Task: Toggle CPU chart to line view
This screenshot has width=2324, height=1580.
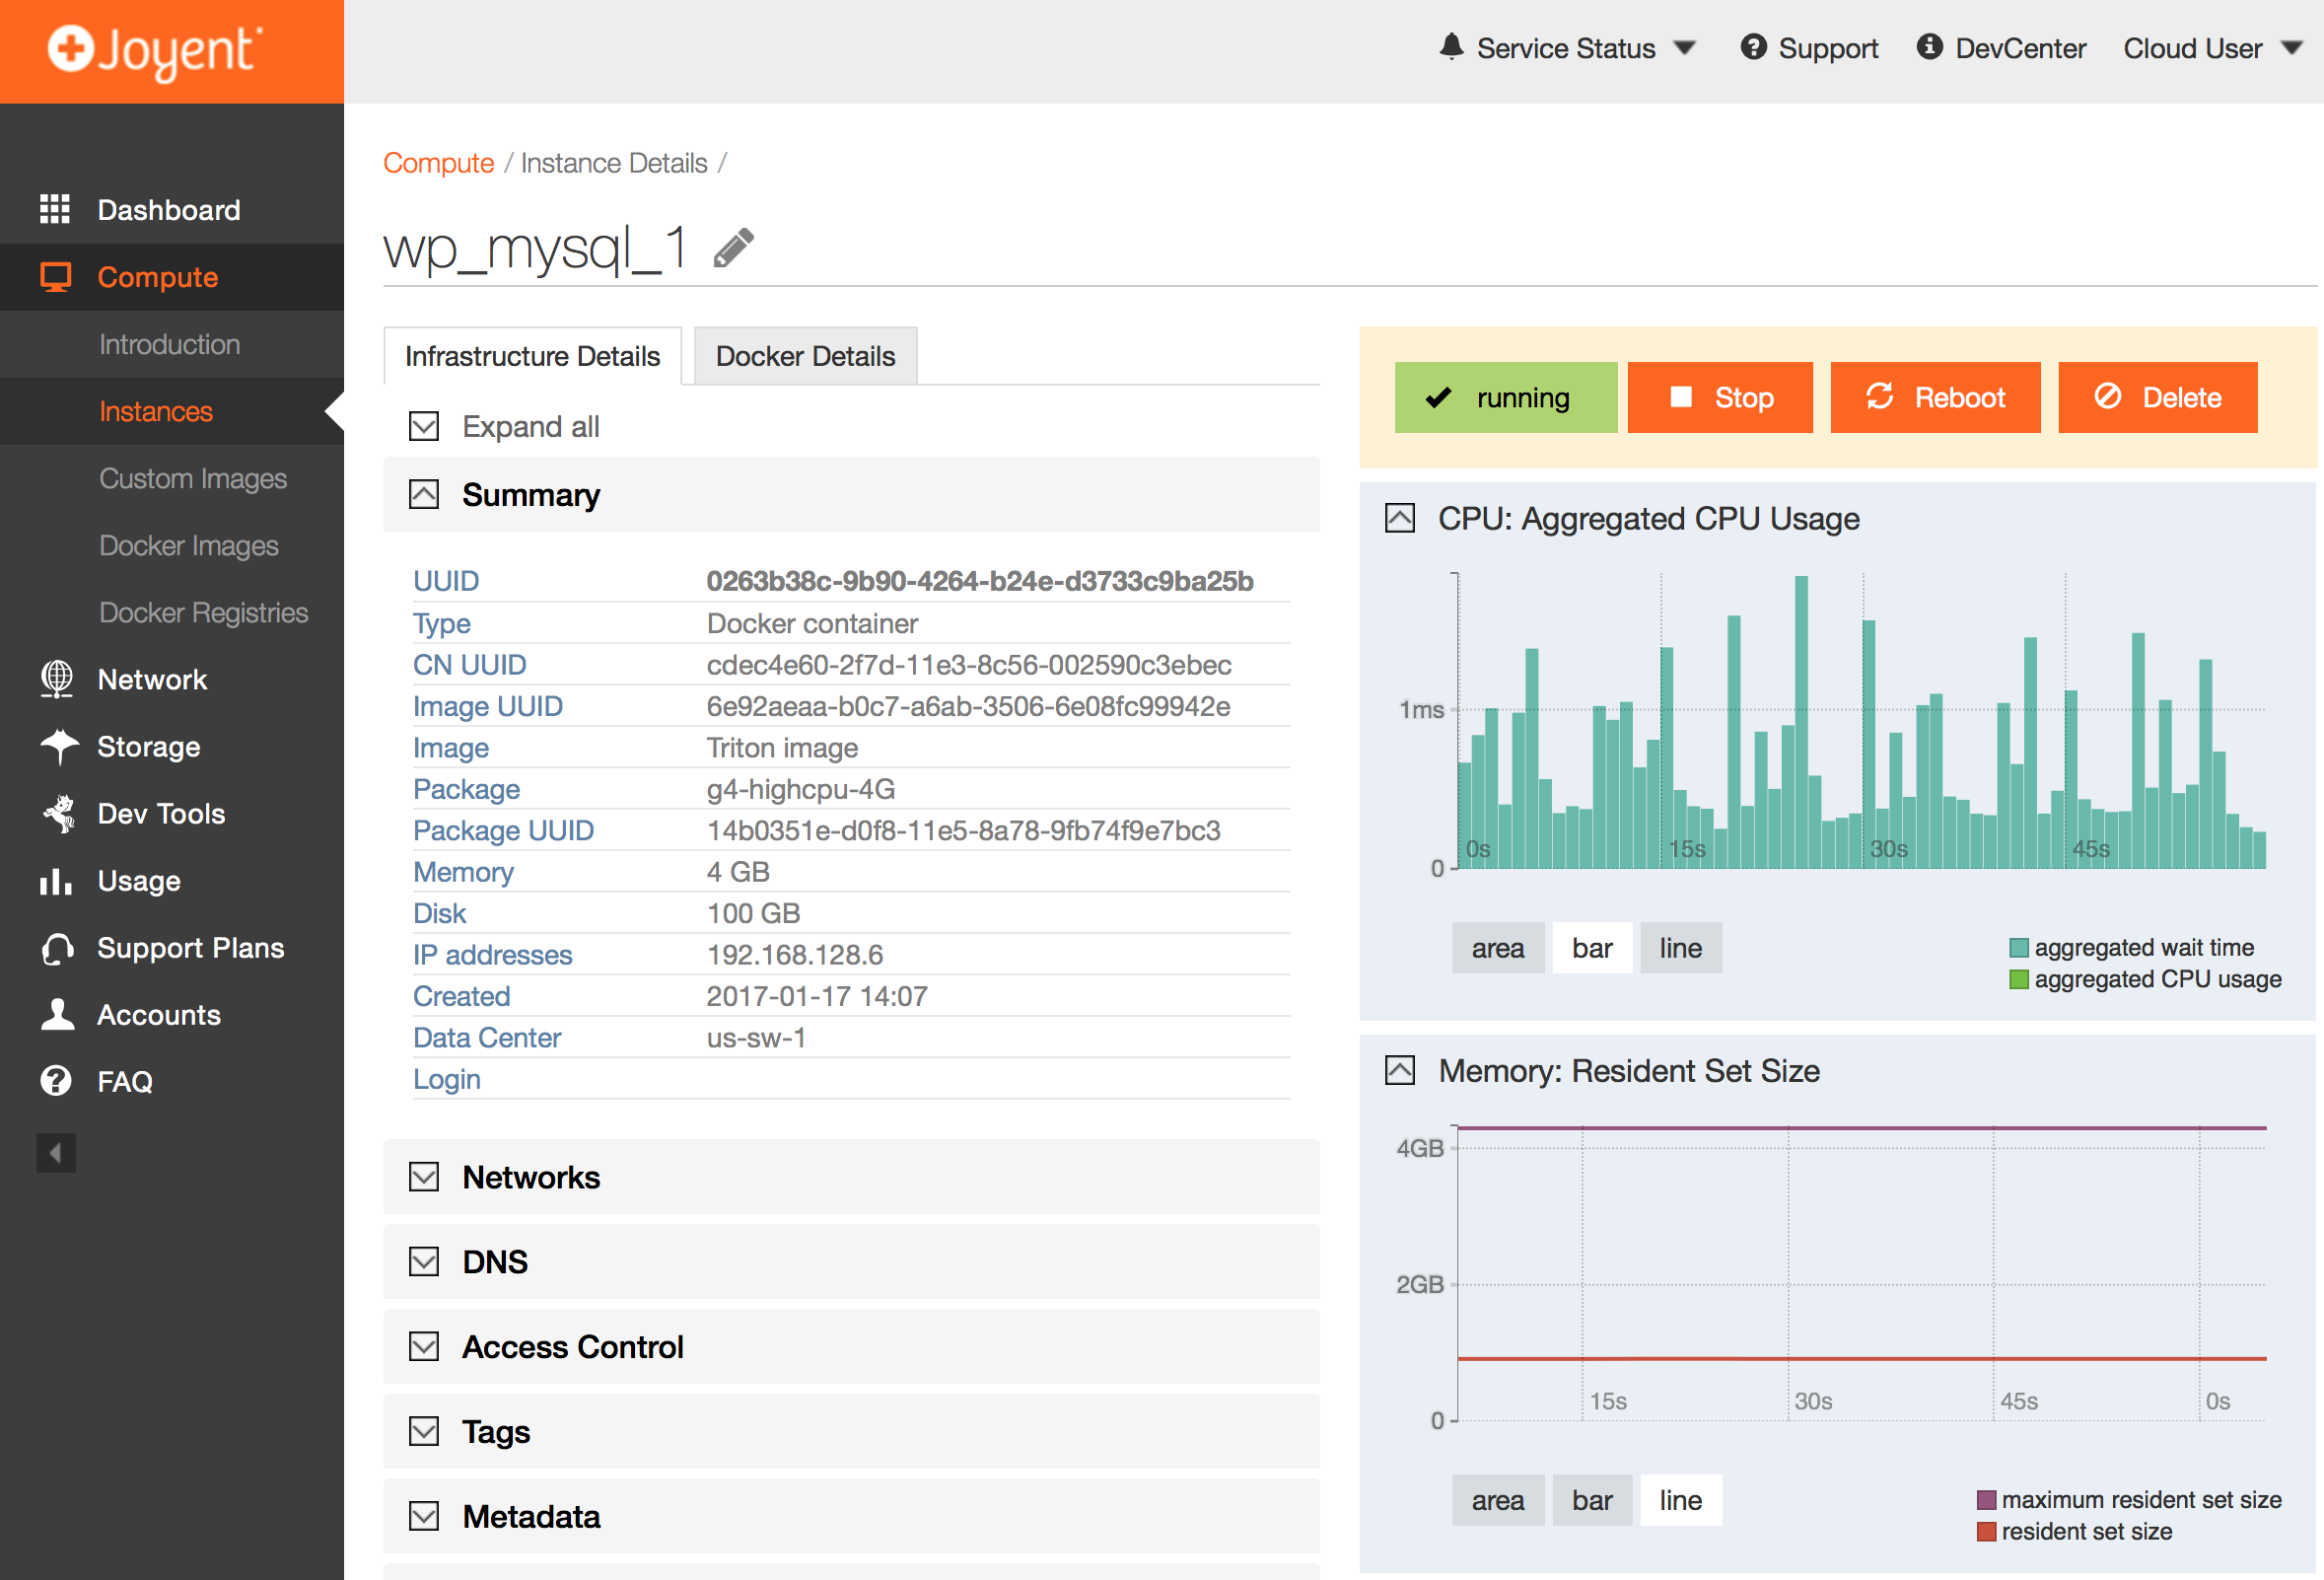Action: pyautogui.click(x=1679, y=949)
